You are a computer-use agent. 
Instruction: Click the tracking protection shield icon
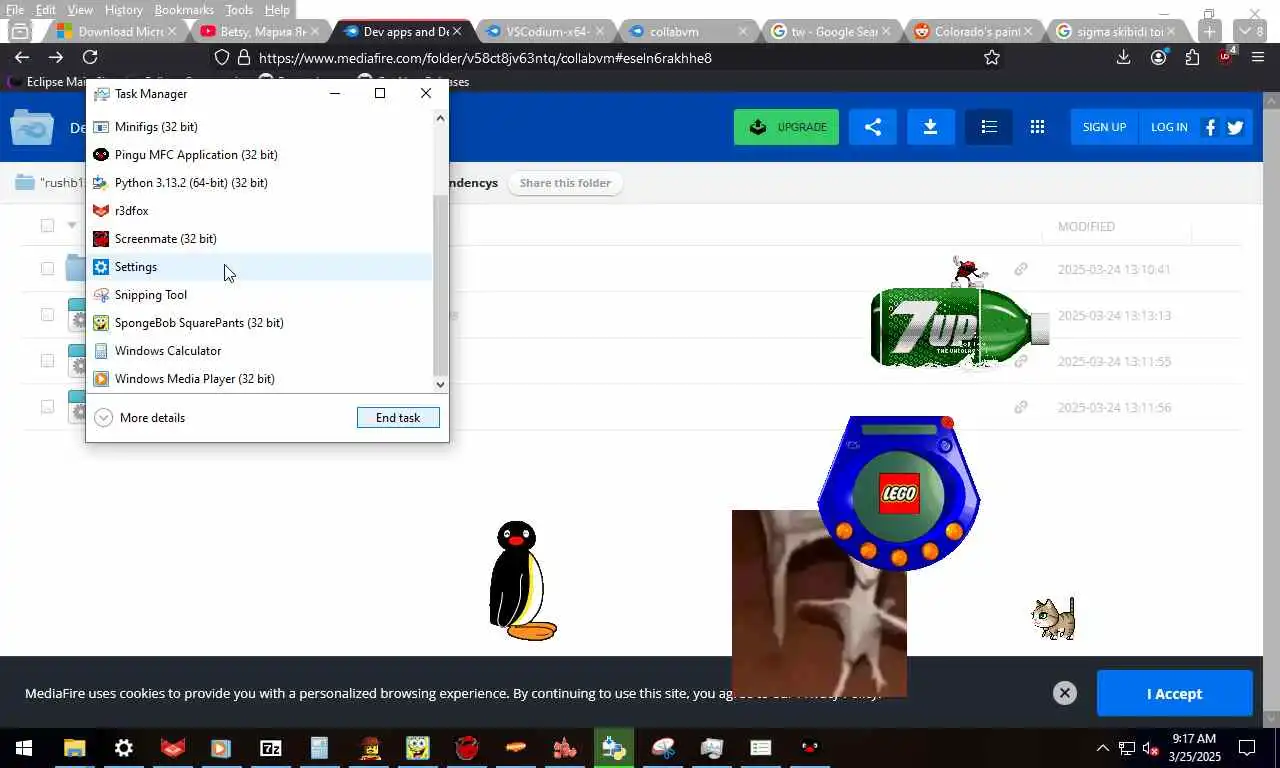222,58
